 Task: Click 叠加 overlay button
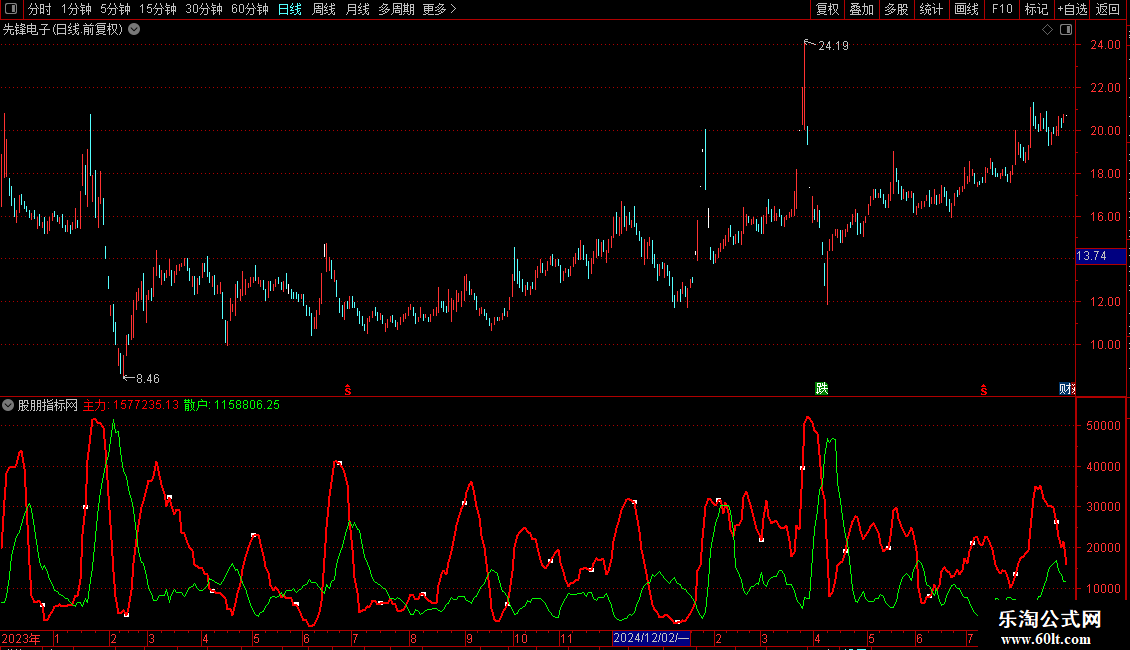click(x=861, y=9)
